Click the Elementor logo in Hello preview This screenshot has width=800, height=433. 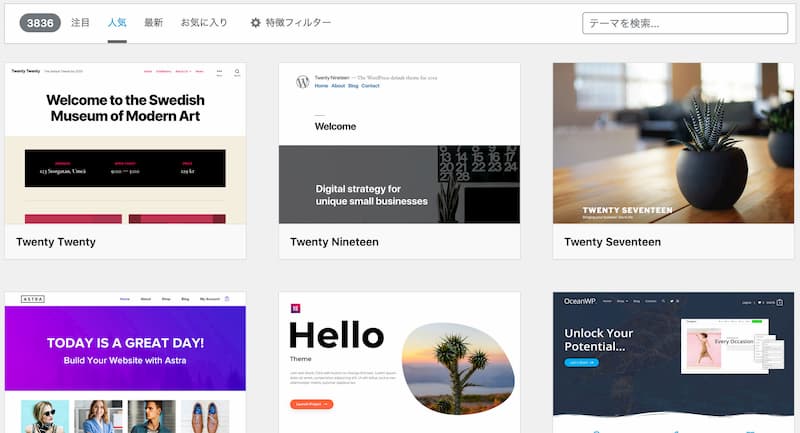295,308
